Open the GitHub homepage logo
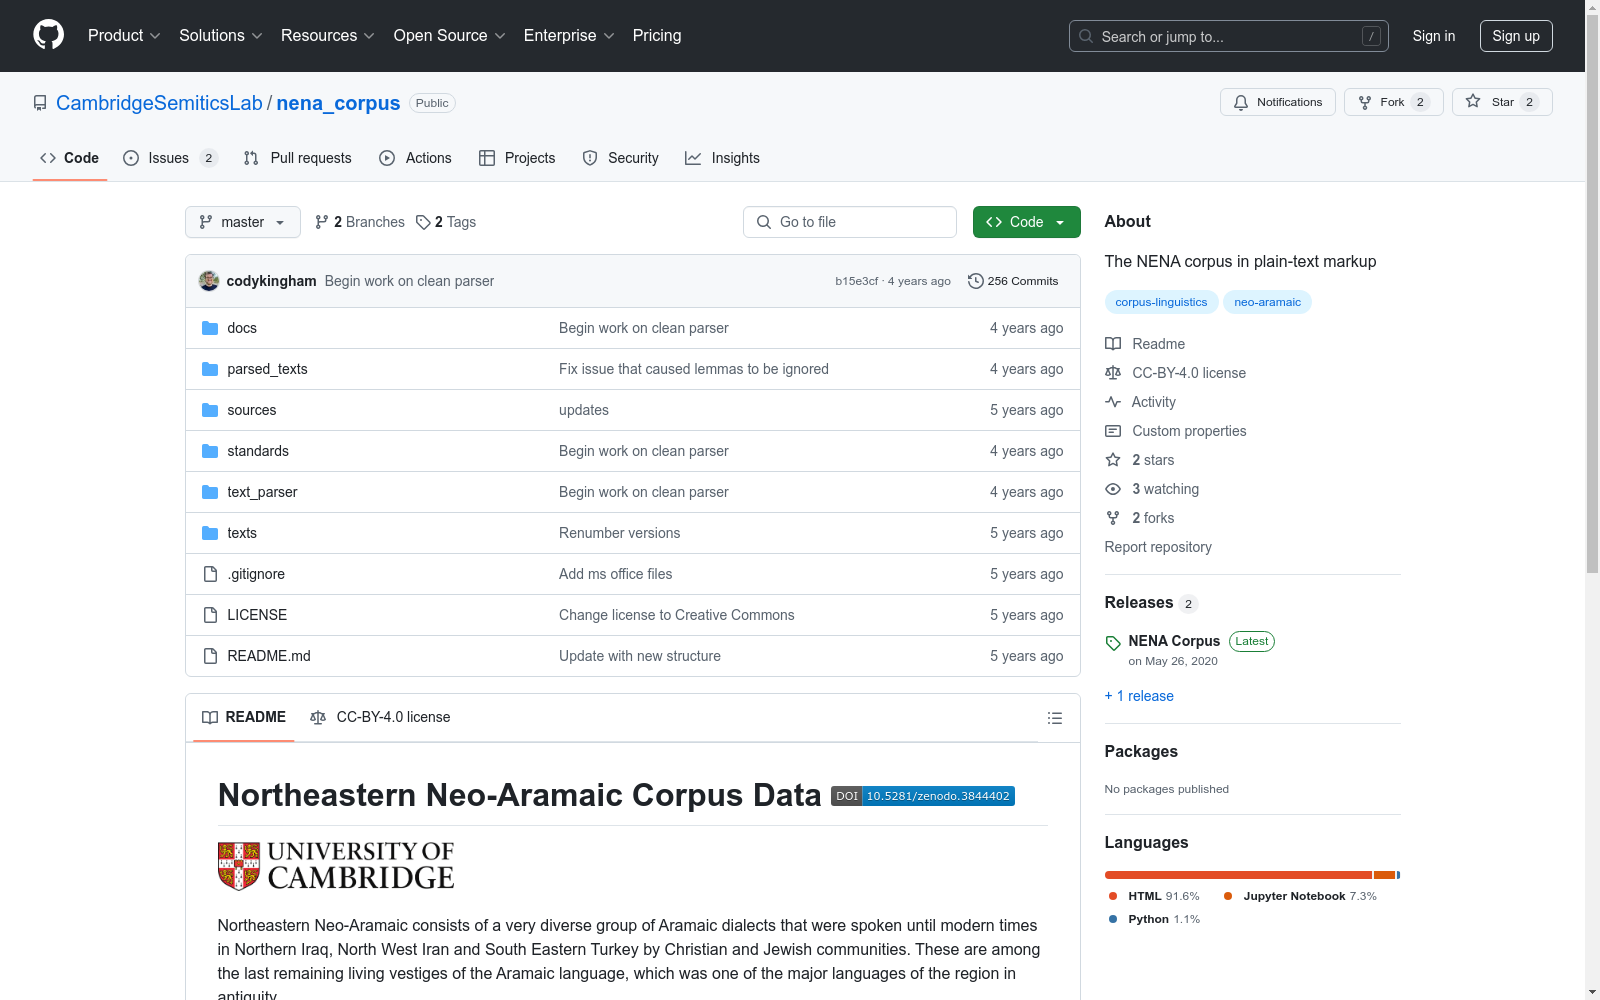Screen dimensions: 1600x1000 pos(48,35)
